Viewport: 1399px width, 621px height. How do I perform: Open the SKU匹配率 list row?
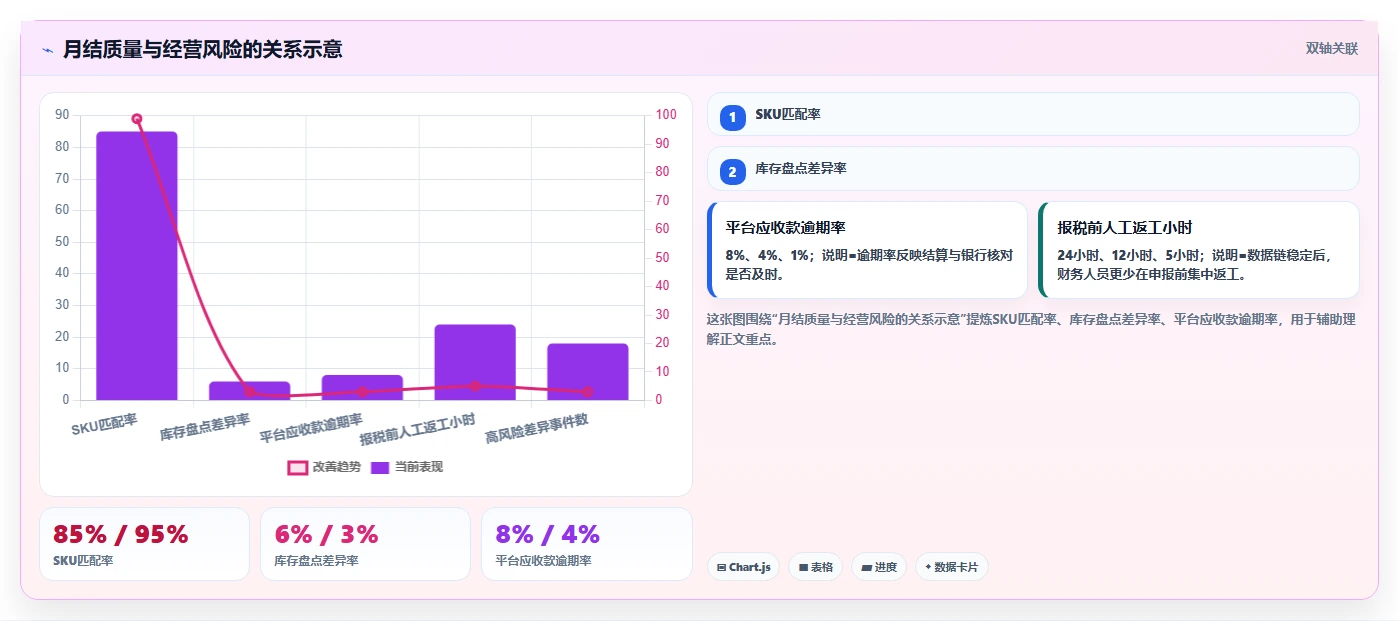[x=1033, y=114]
